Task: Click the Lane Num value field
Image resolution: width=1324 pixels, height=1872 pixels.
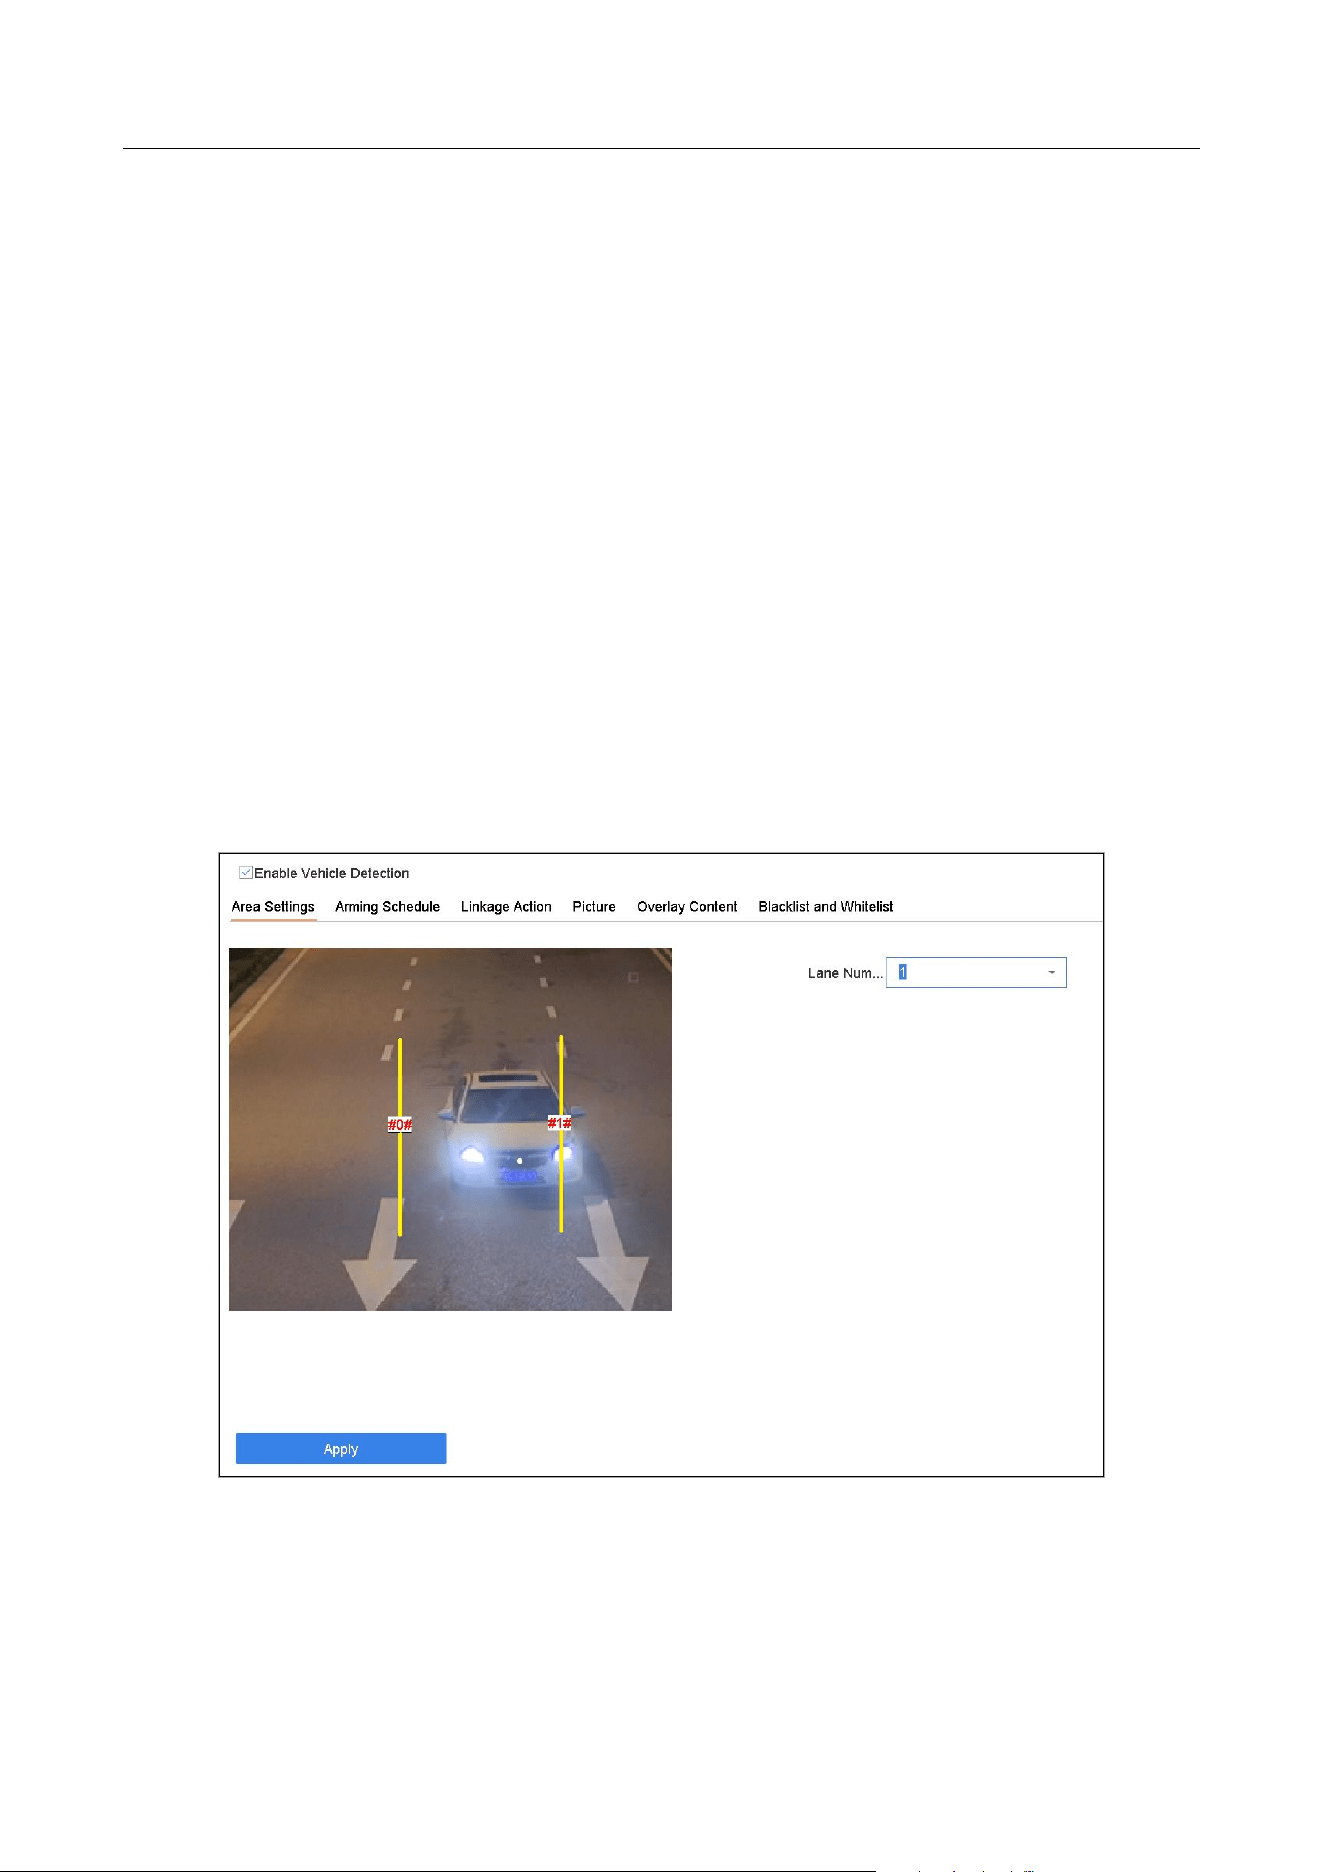Action: coord(976,973)
